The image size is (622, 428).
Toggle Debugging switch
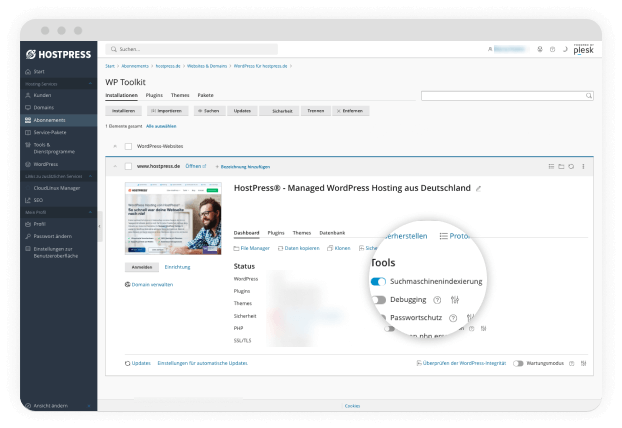coord(378,300)
